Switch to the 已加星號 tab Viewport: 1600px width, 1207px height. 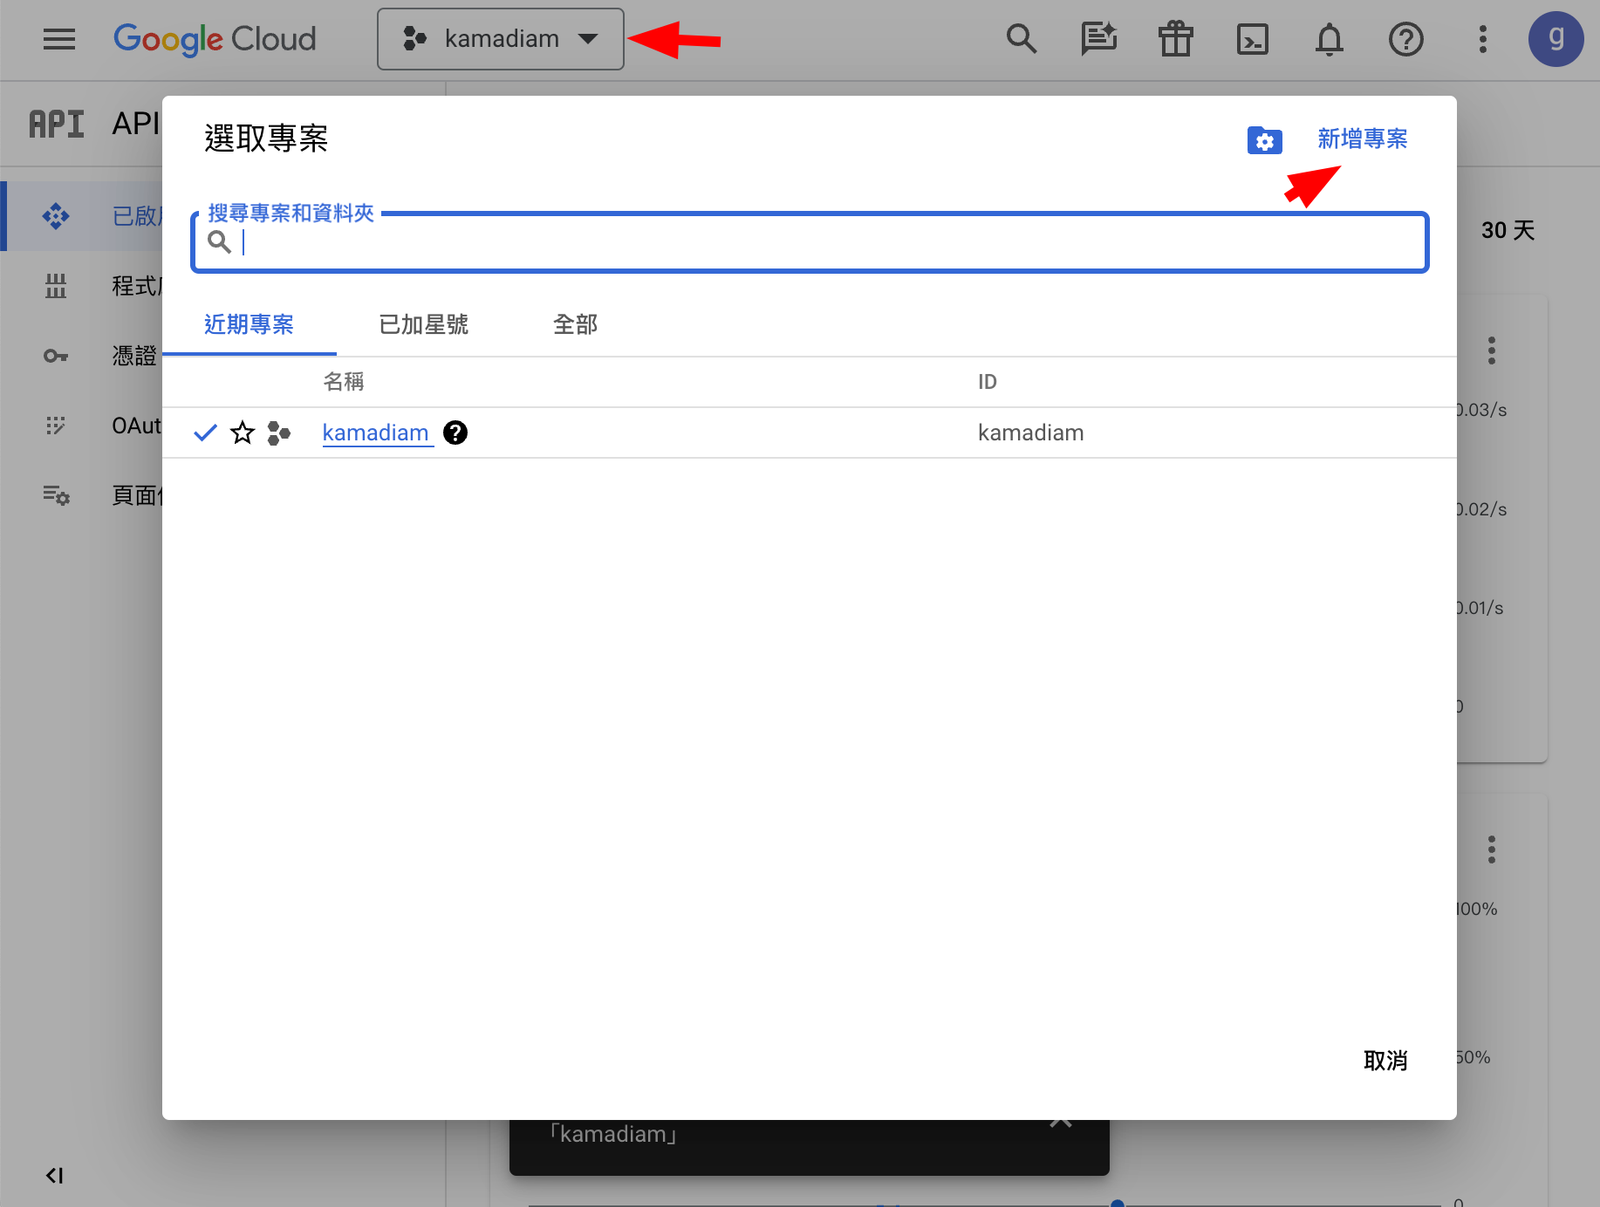pyautogui.click(x=423, y=325)
